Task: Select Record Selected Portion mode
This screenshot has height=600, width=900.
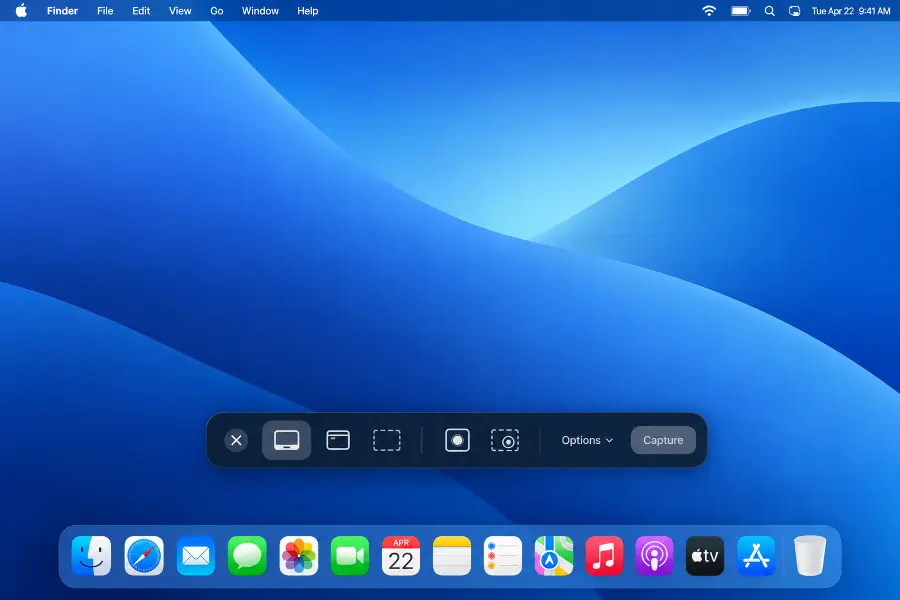Action: click(x=505, y=440)
